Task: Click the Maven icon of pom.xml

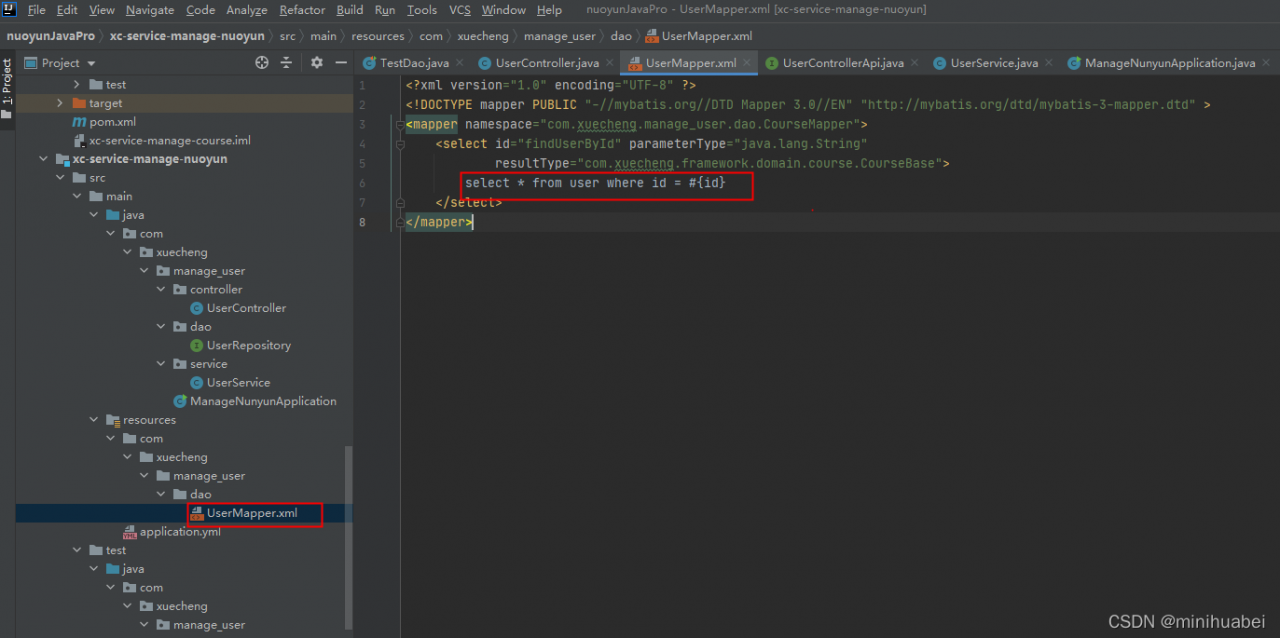Action: click(x=80, y=122)
